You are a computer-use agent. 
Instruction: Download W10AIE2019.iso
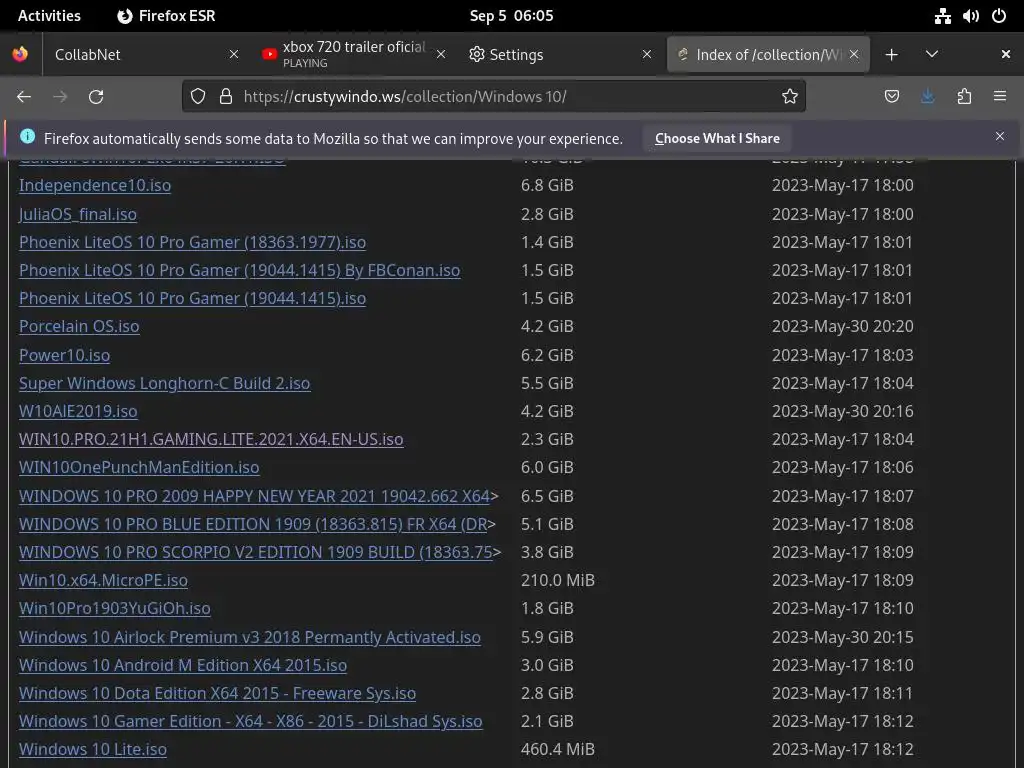(78, 411)
